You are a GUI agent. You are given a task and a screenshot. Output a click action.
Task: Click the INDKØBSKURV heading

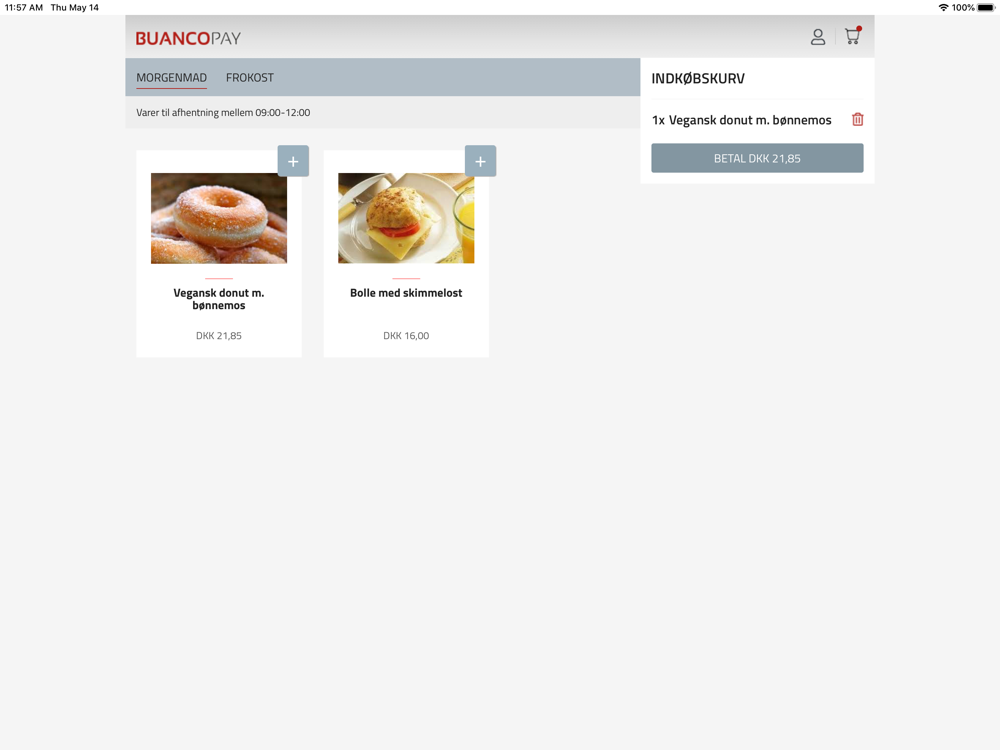698,78
